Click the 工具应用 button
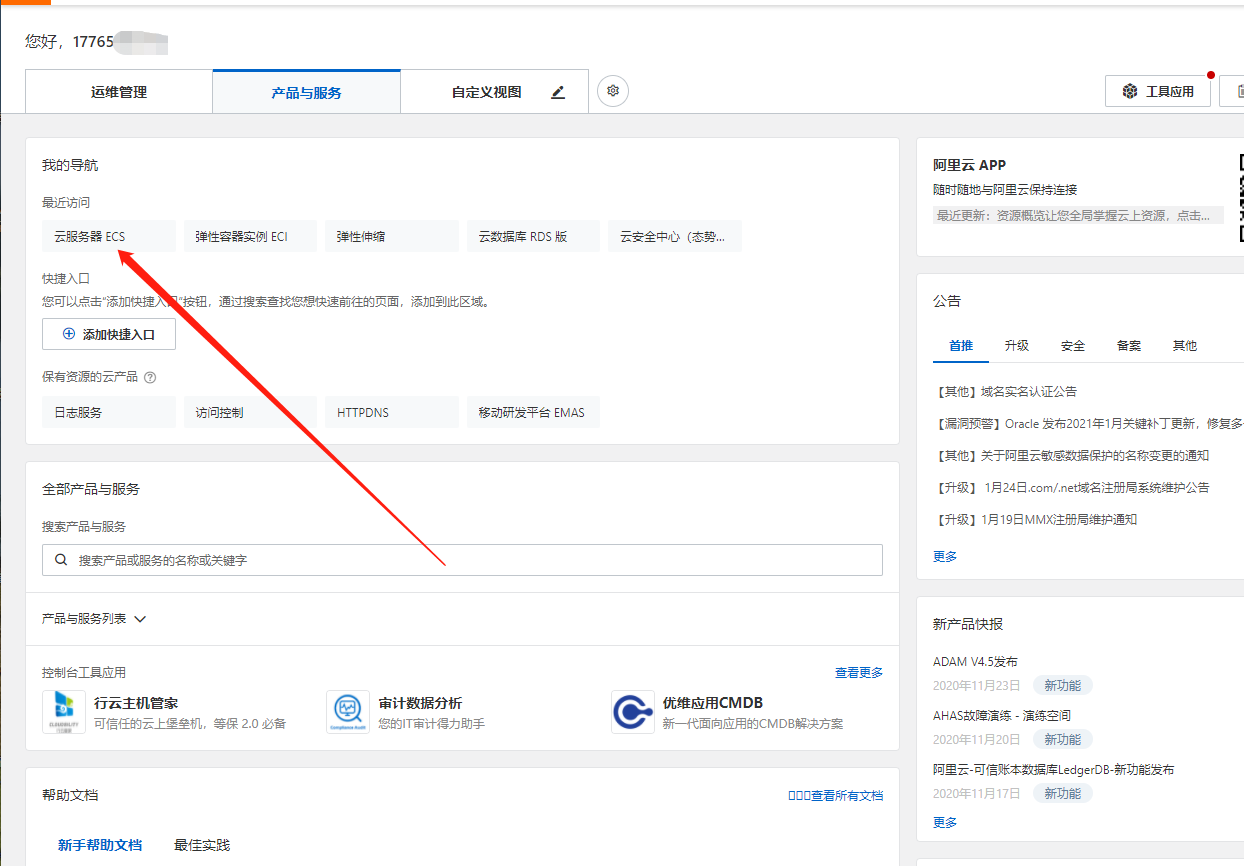 click(1158, 92)
